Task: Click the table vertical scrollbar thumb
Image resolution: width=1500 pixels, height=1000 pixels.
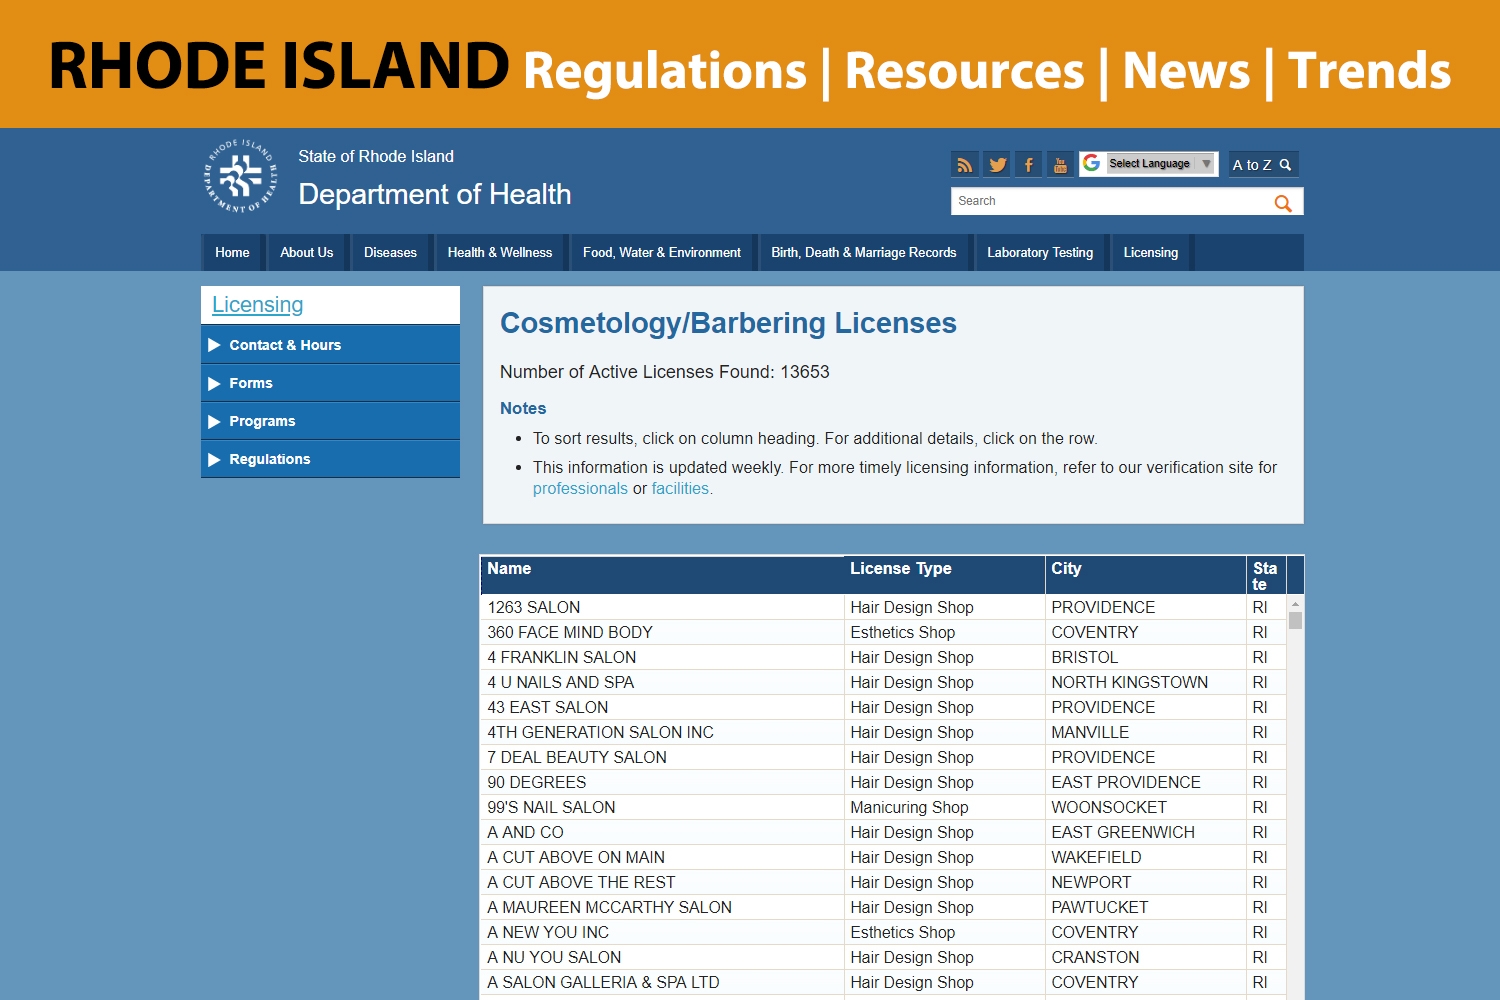Action: (1295, 620)
